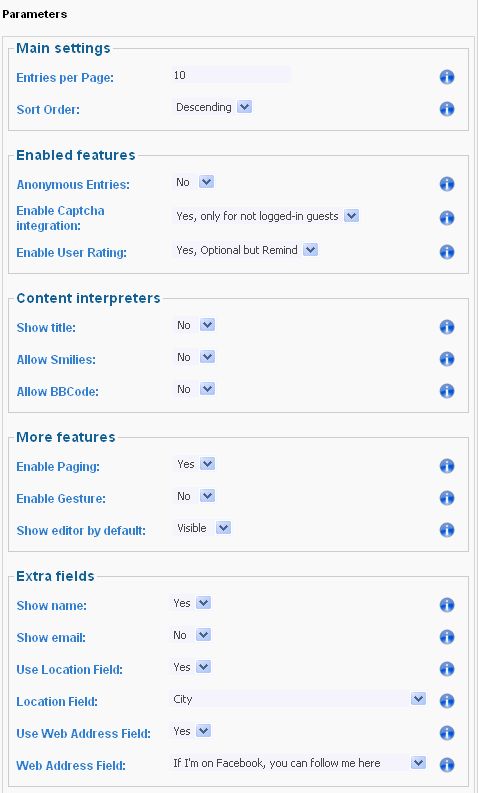Show help icon for Anonymous Entries

(447, 184)
